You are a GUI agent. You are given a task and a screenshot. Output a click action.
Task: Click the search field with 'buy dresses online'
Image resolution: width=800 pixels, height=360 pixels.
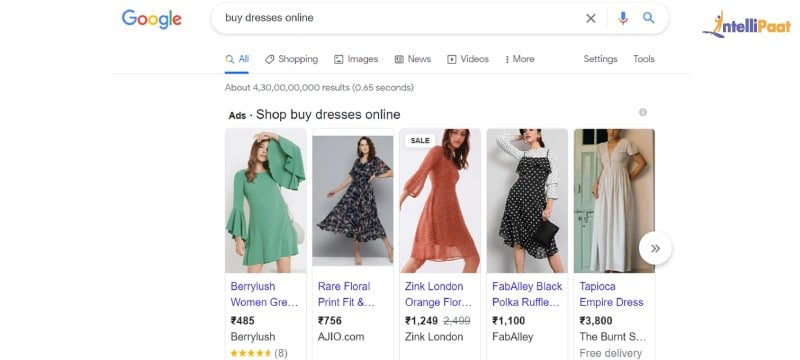(398, 18)
